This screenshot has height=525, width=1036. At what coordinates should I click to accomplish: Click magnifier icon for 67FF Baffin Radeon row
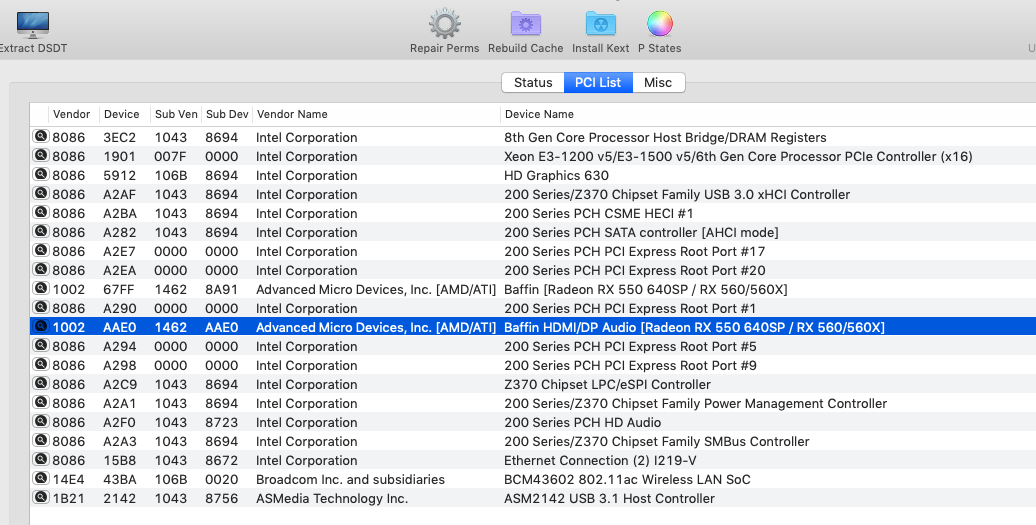pos(41,289)
